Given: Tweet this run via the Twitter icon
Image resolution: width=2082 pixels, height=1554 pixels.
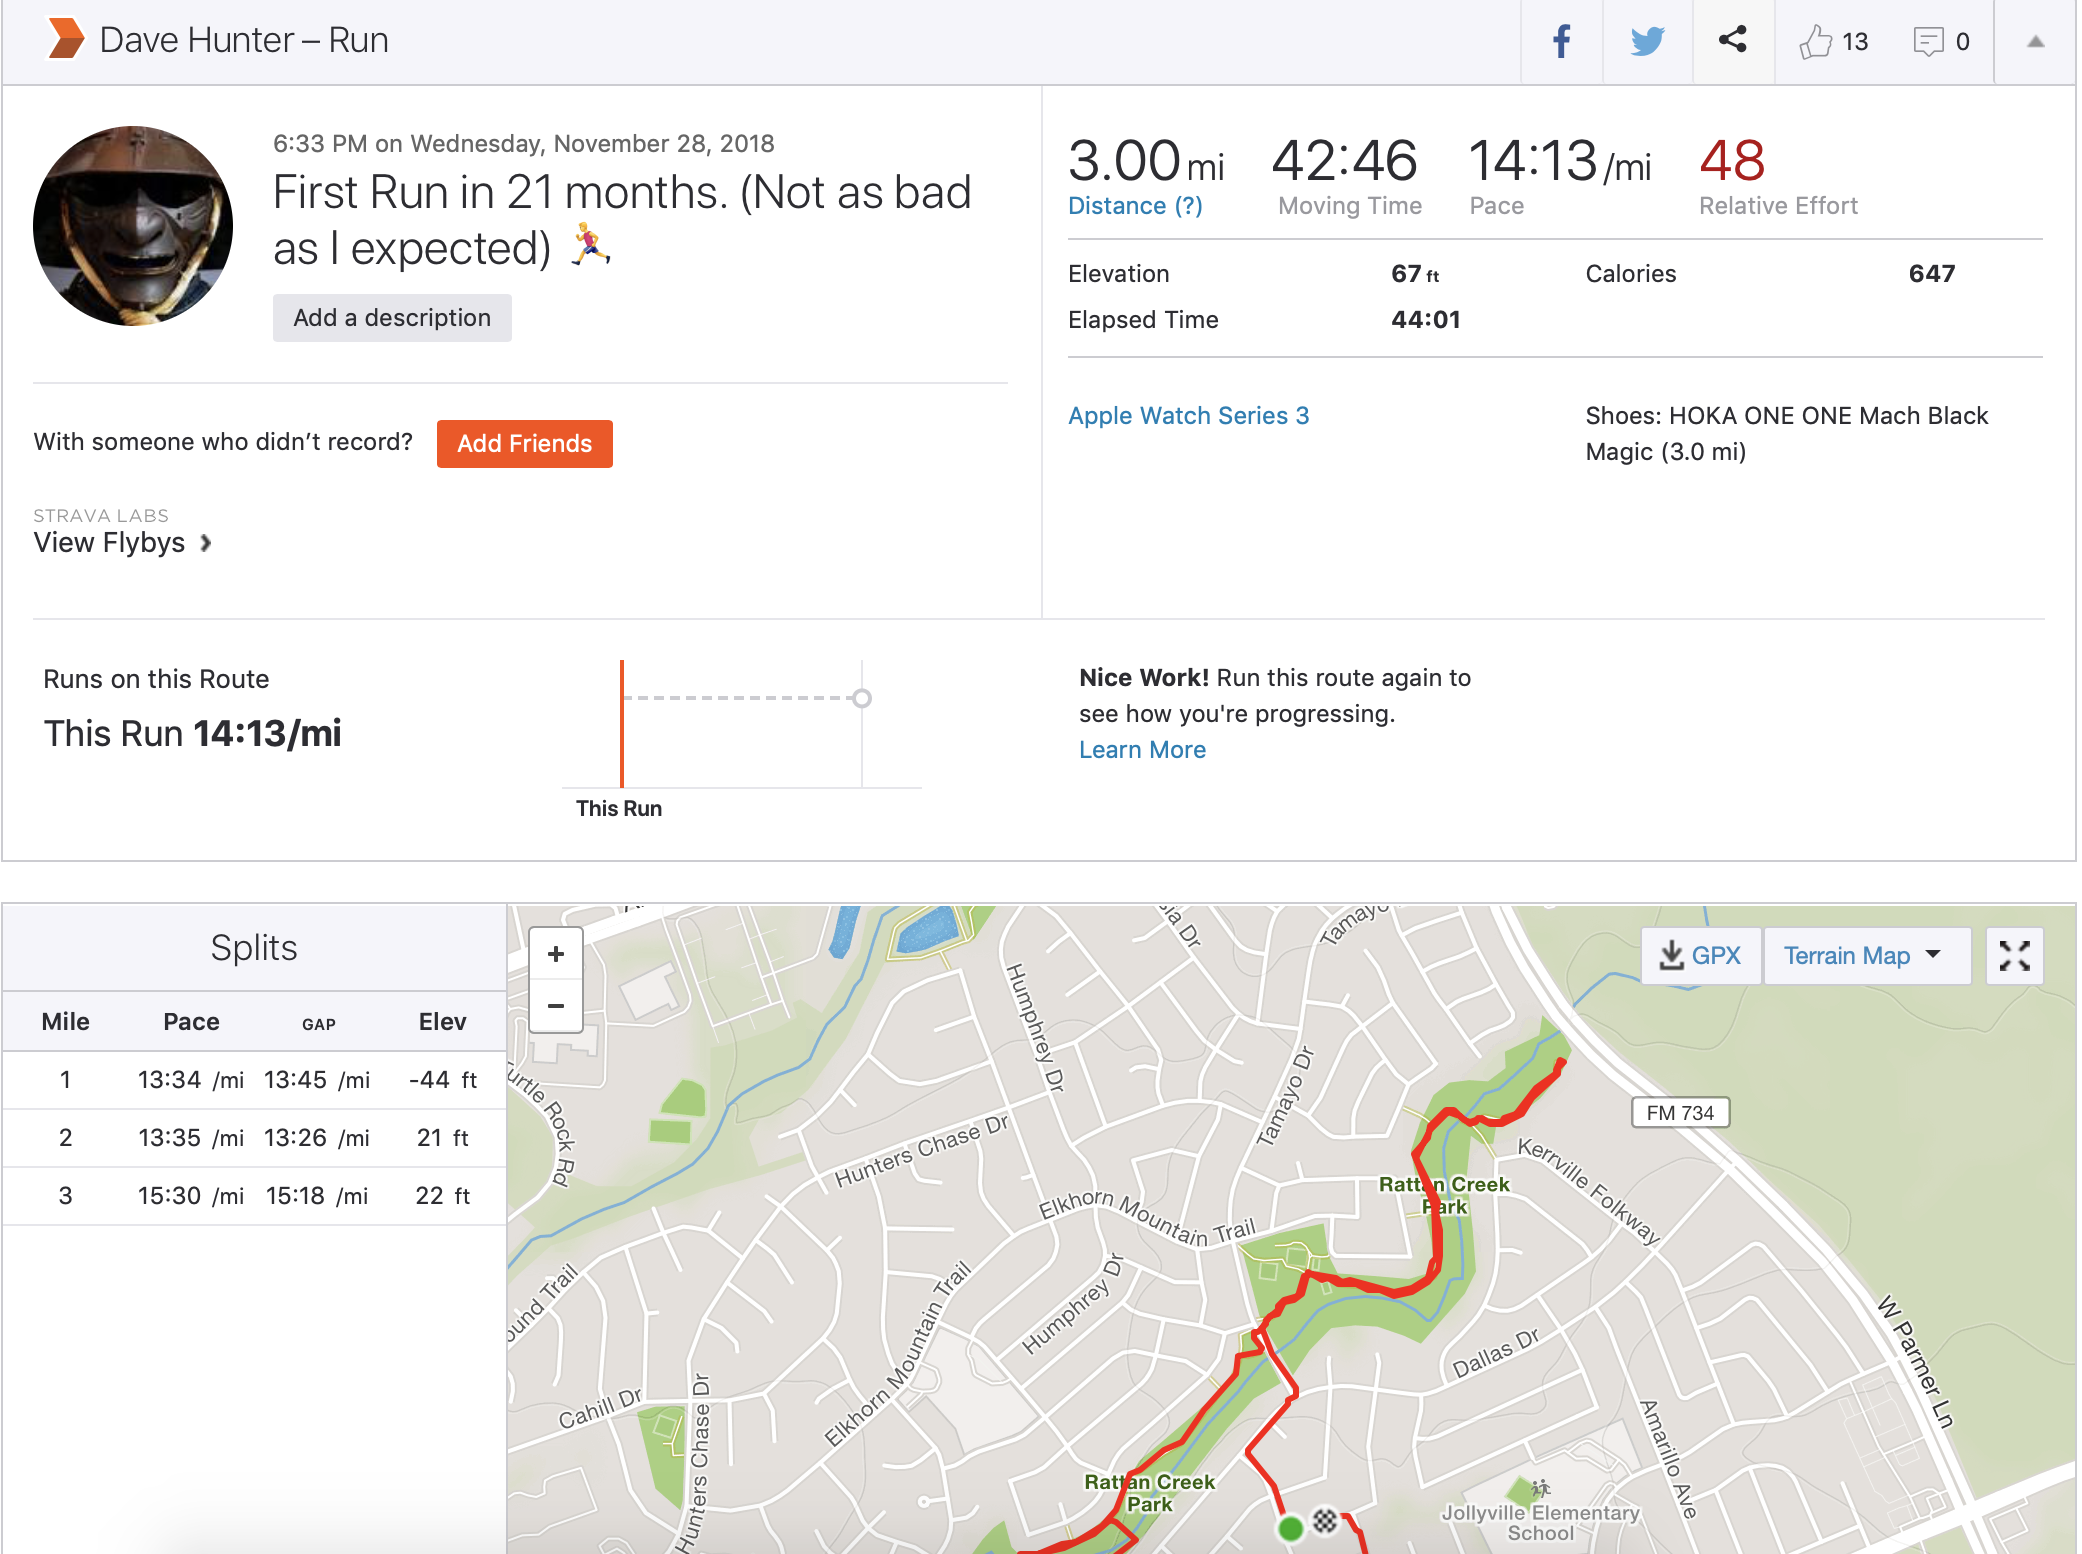Looking at the screenshot, I should 1647,41.
